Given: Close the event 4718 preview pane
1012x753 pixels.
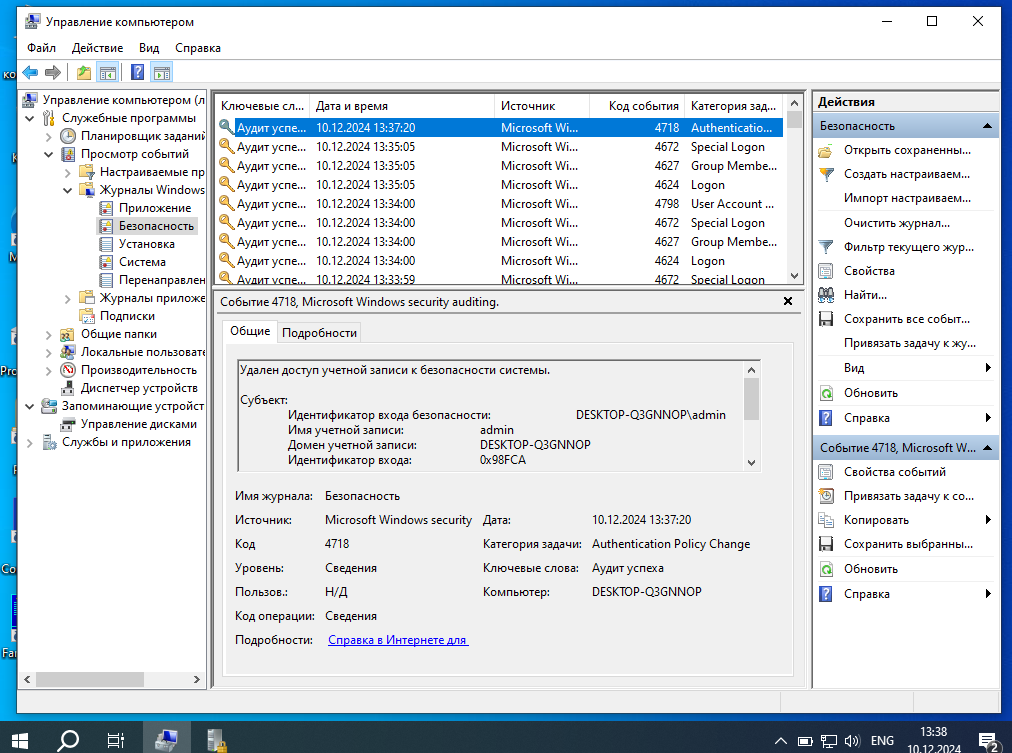Looking at the screenshot, I should point(787,301).
